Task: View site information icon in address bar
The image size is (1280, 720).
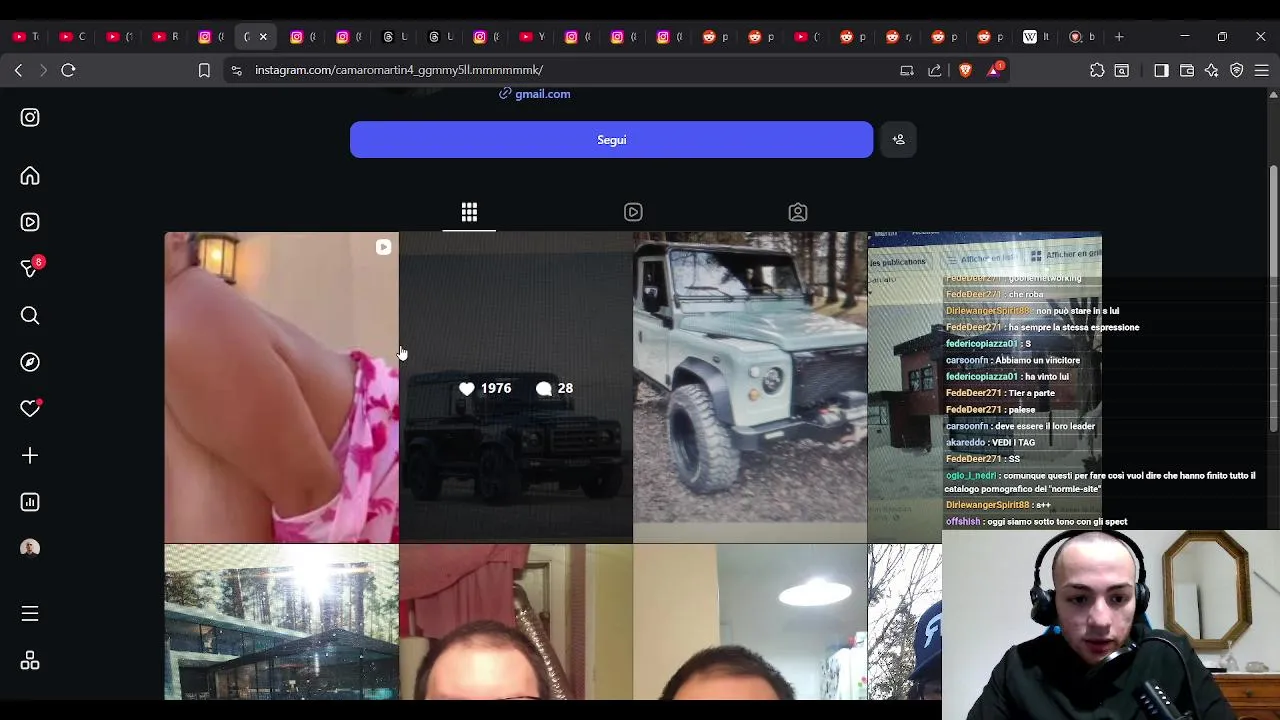Action: [x=236, y=70]
